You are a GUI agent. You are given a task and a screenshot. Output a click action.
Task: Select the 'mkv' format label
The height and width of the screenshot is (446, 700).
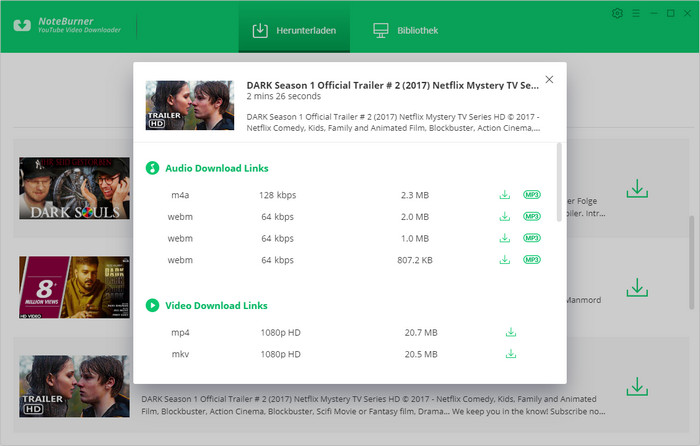[x=180, y=354]
